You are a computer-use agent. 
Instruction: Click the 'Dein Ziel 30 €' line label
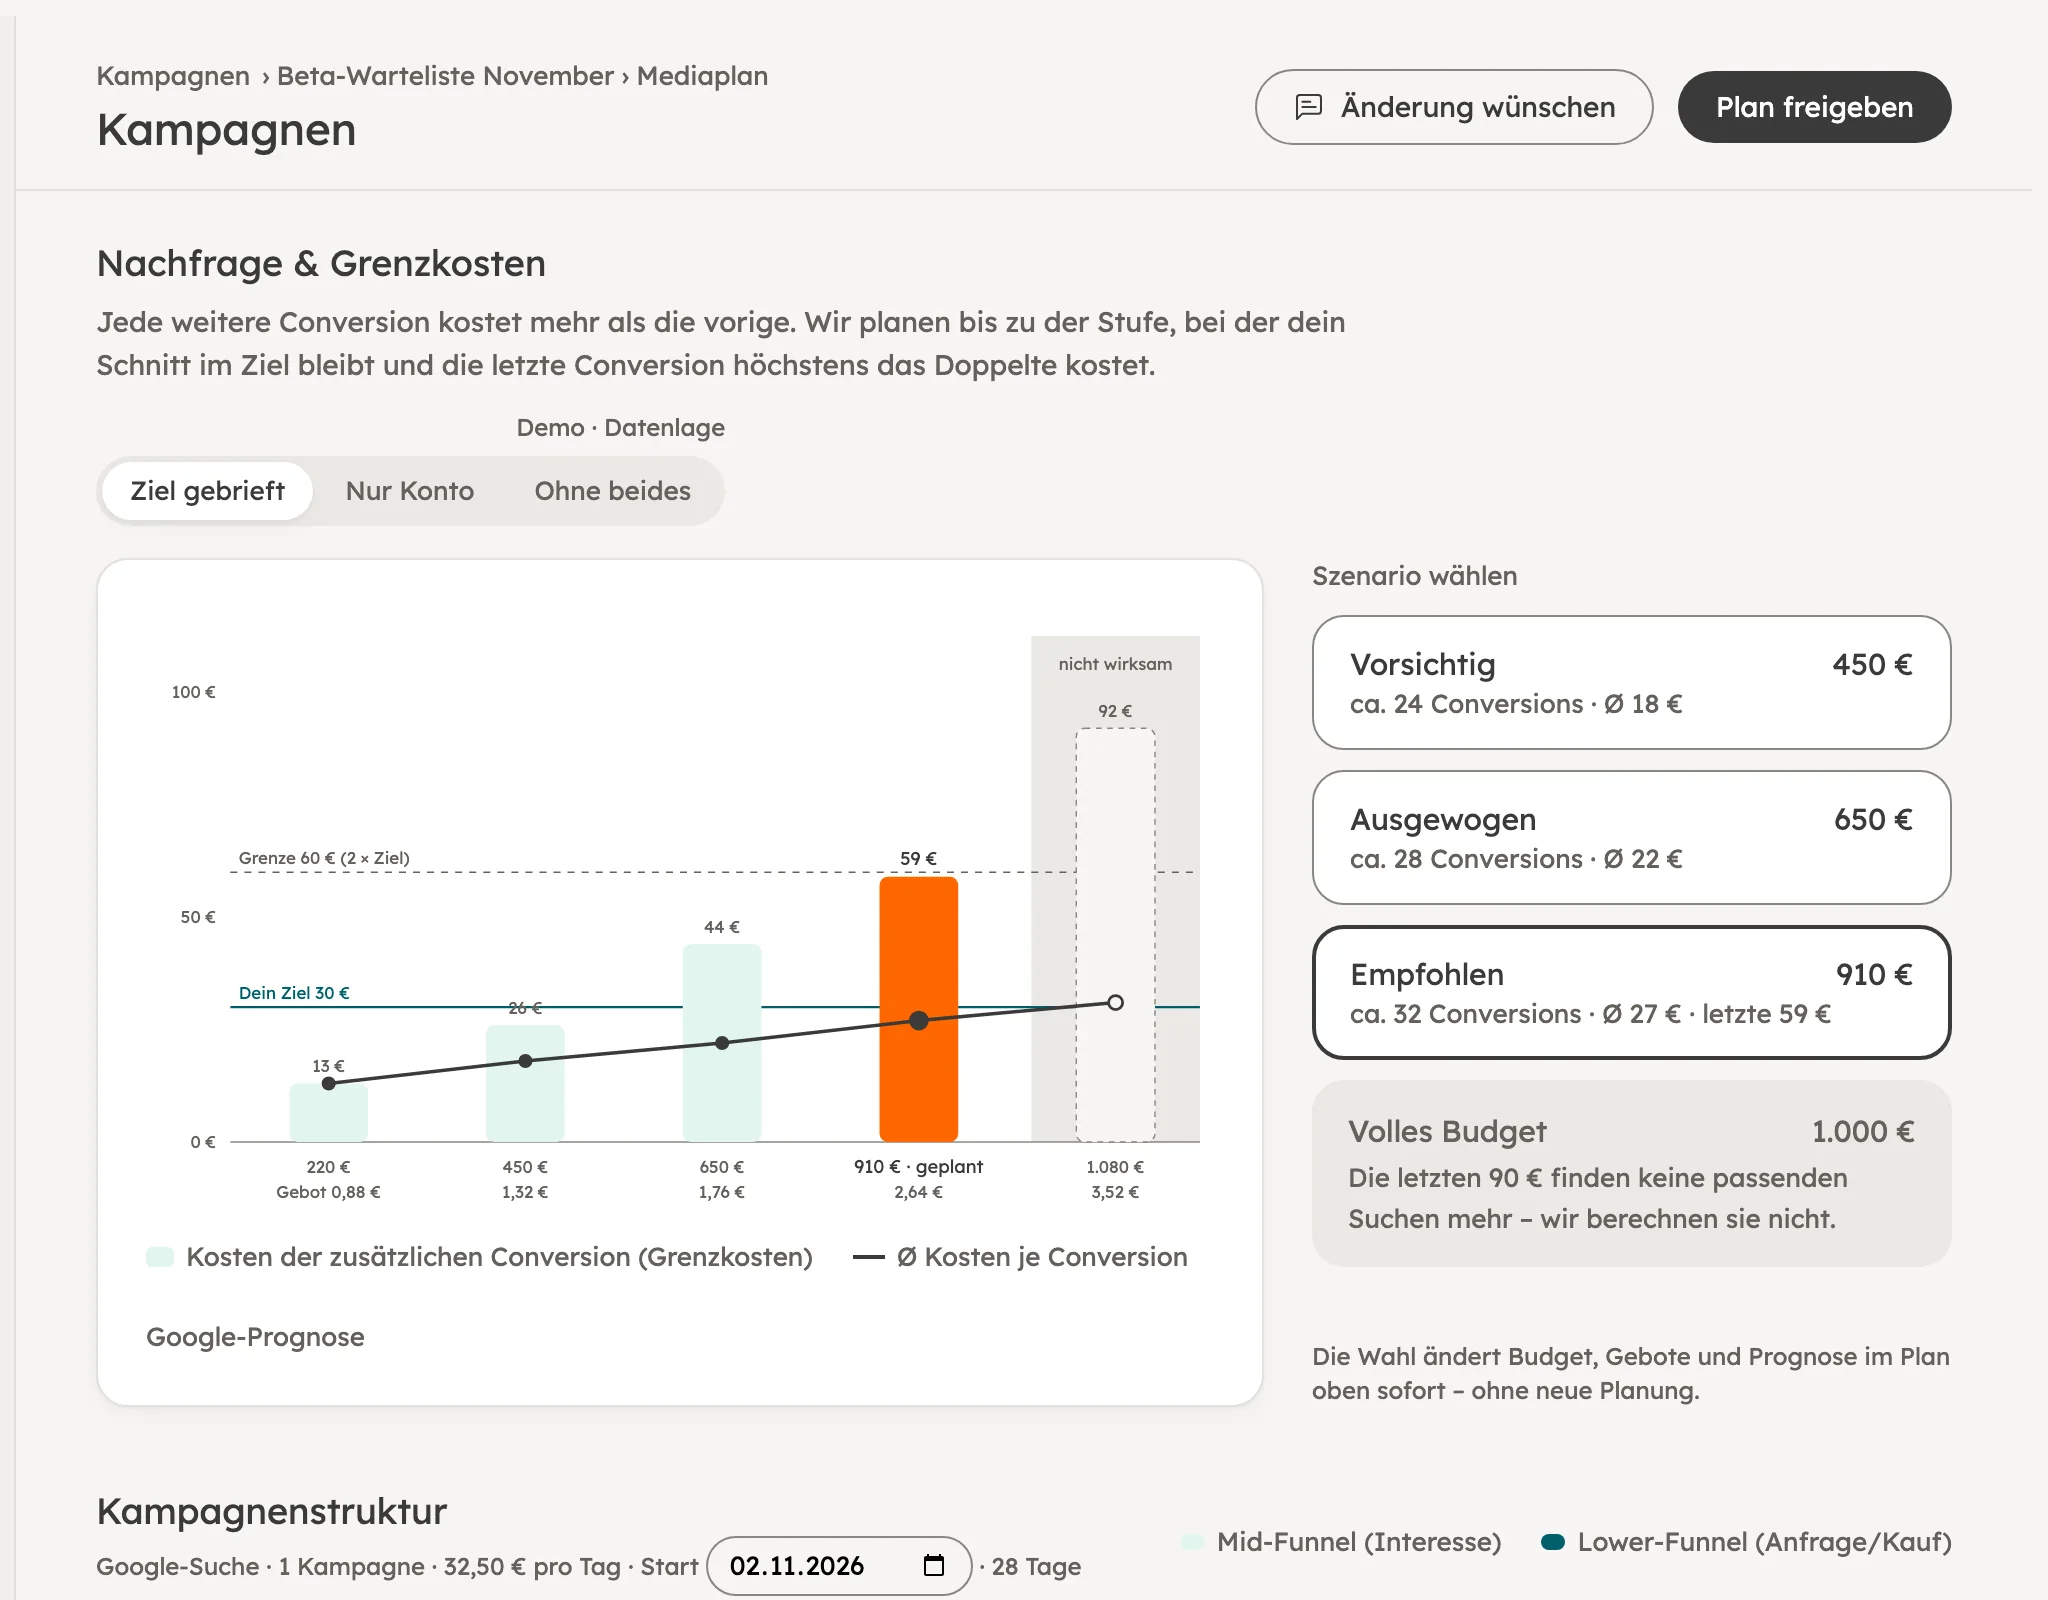click(x=294, y=993)
